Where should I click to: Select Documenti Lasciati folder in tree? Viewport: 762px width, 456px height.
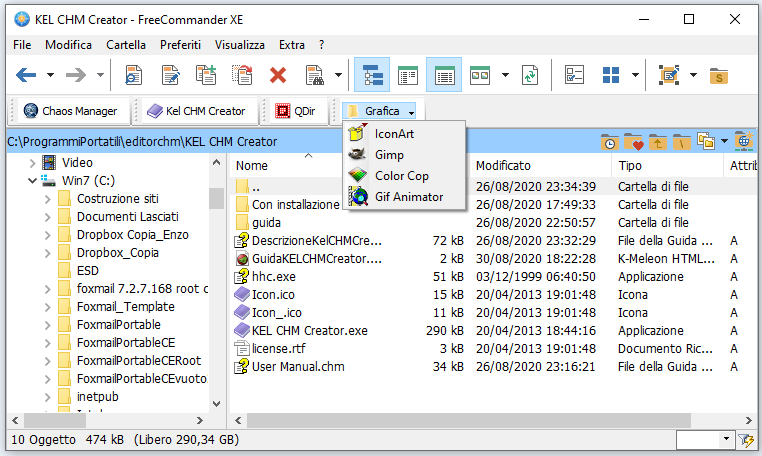(x=127, y=217)
